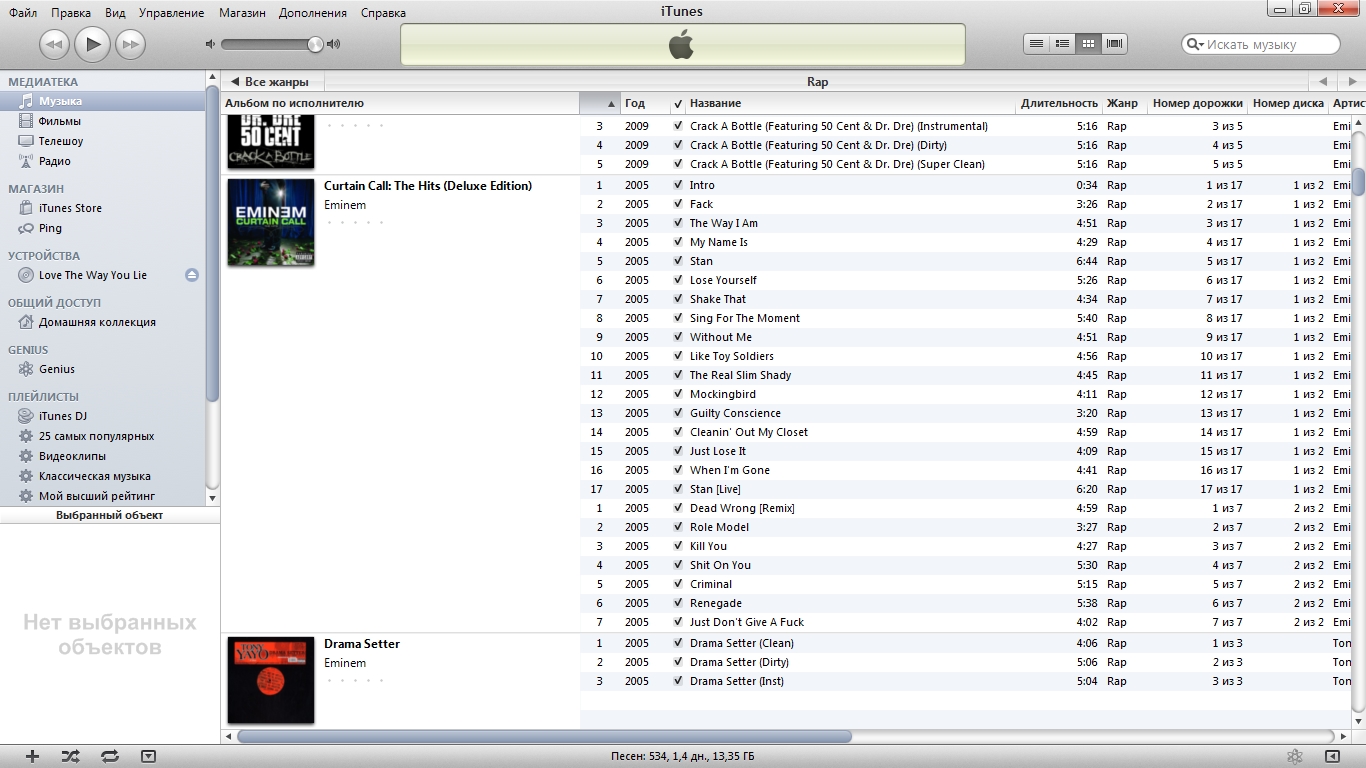1366x768 pixels.
Task: Click the Выбранный объект panel header
Action: coord(110,515)
